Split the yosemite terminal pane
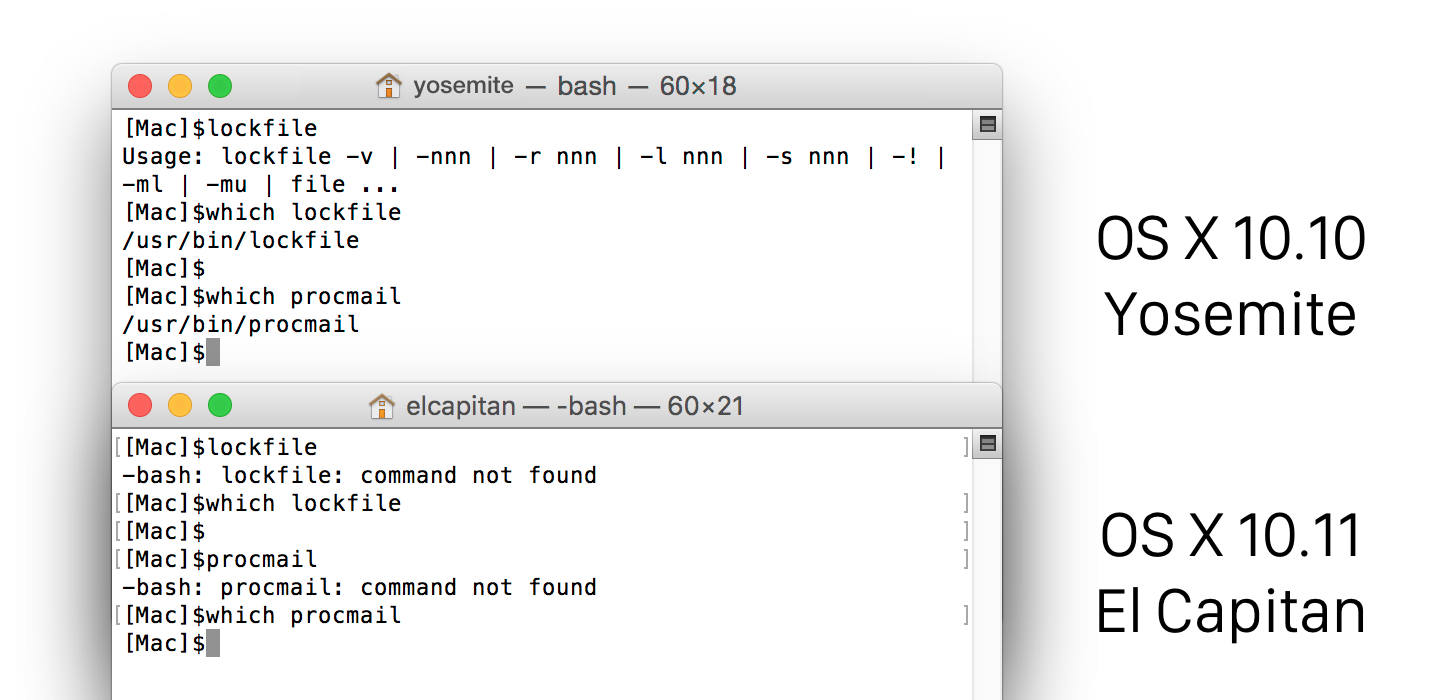 click(x=987, y=125)
